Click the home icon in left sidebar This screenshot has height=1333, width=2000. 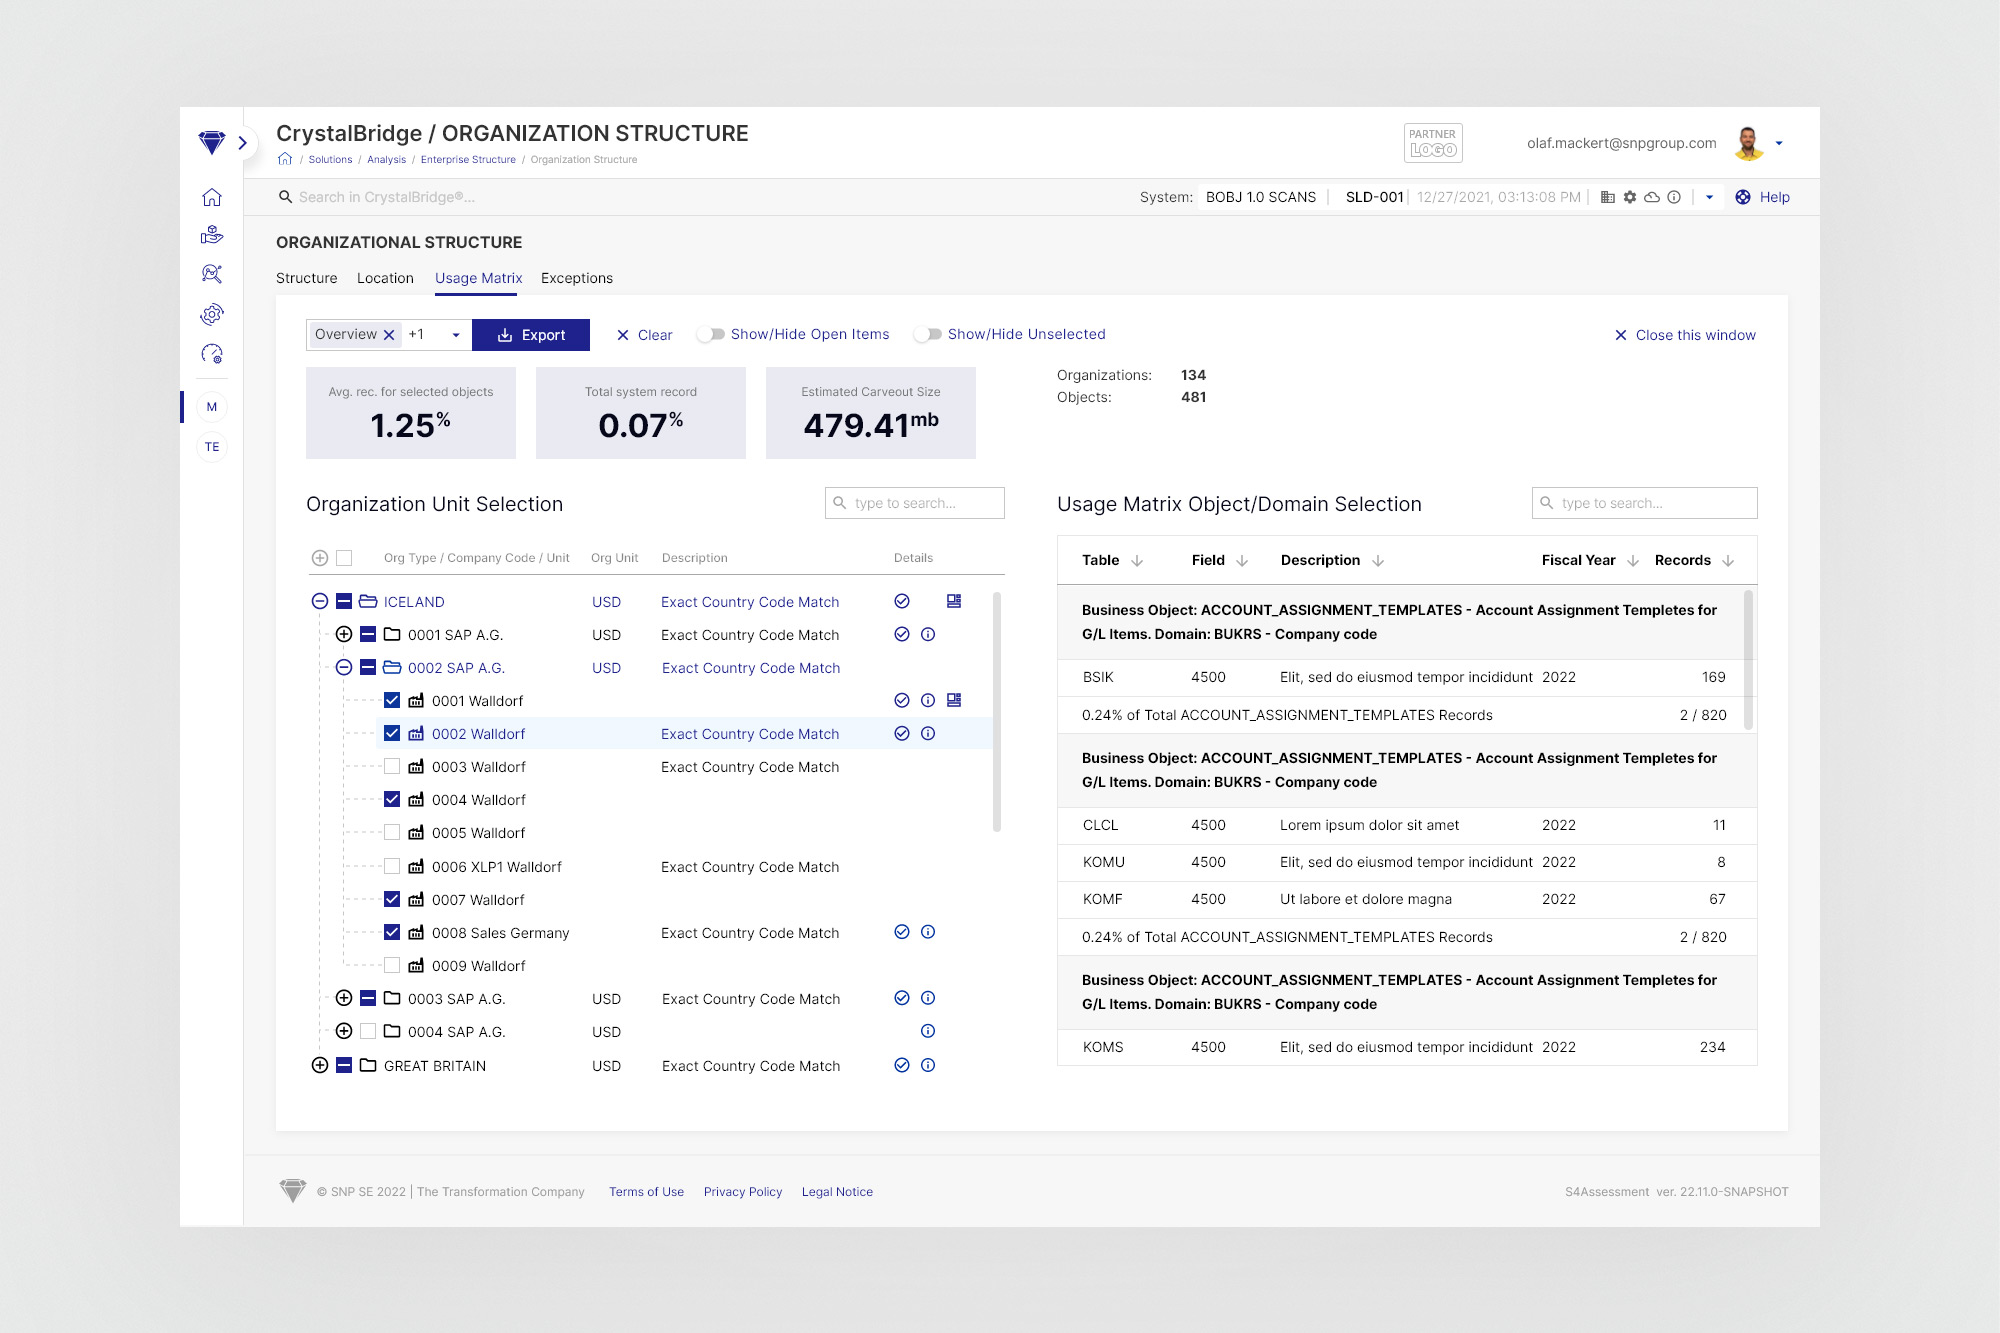point(211,197)
